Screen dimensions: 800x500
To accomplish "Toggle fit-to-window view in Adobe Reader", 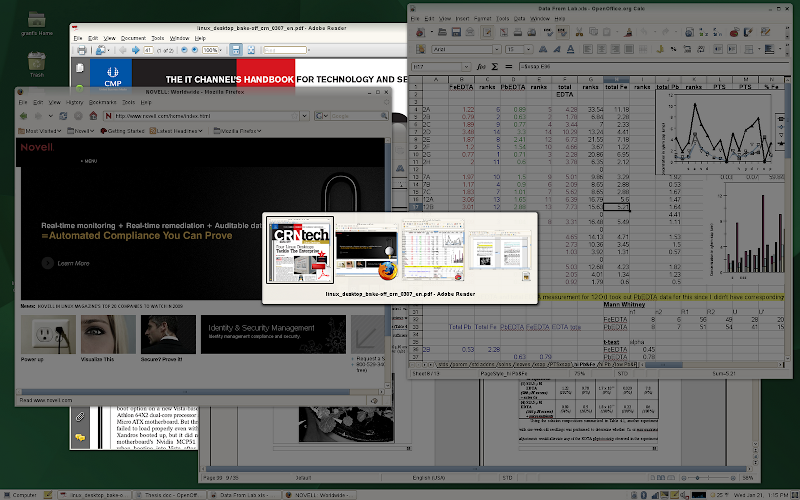I will click(251, 50).
